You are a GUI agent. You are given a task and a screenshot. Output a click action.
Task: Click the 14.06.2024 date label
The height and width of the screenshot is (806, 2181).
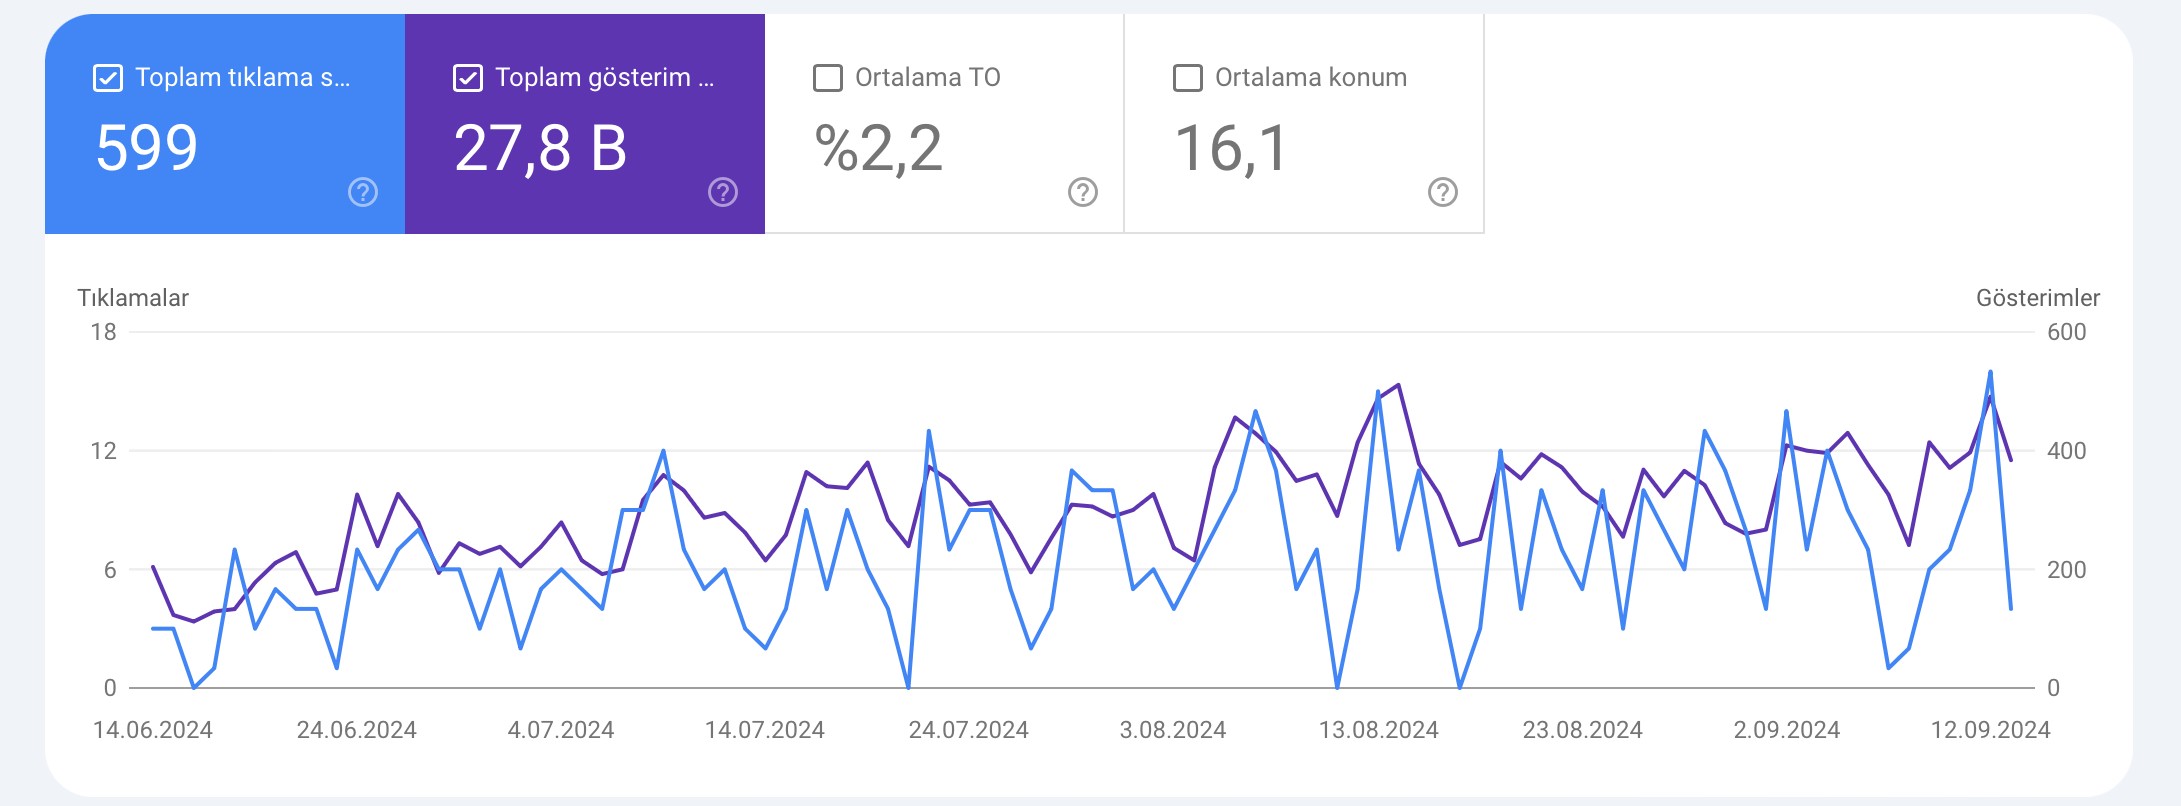click(x=153, y=730)
